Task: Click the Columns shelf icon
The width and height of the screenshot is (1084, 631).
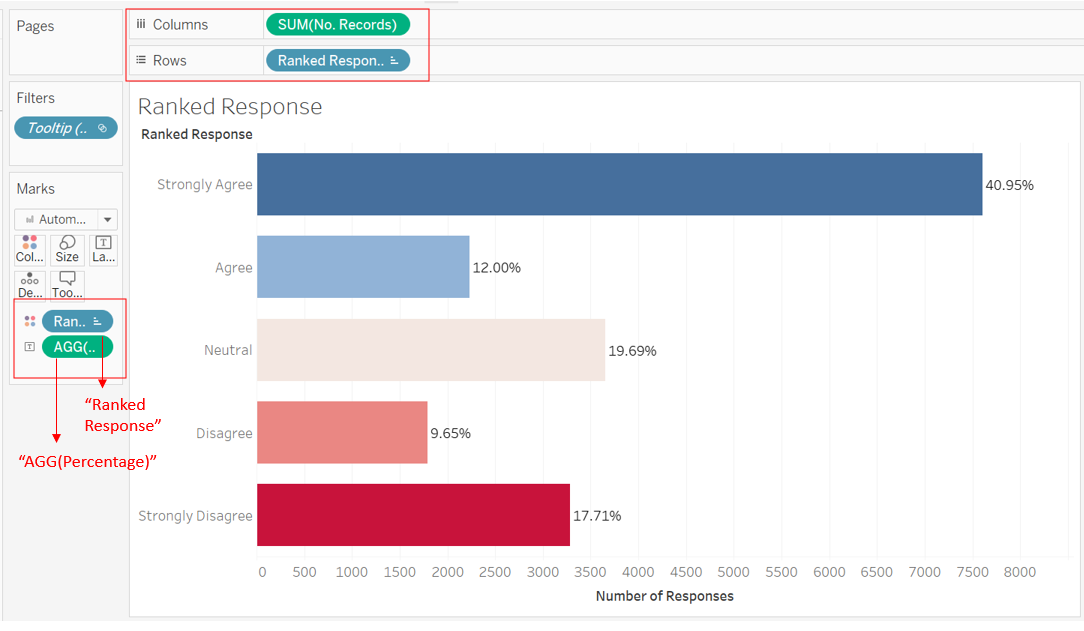Action: pyautogui.click(x=141, y=24)
